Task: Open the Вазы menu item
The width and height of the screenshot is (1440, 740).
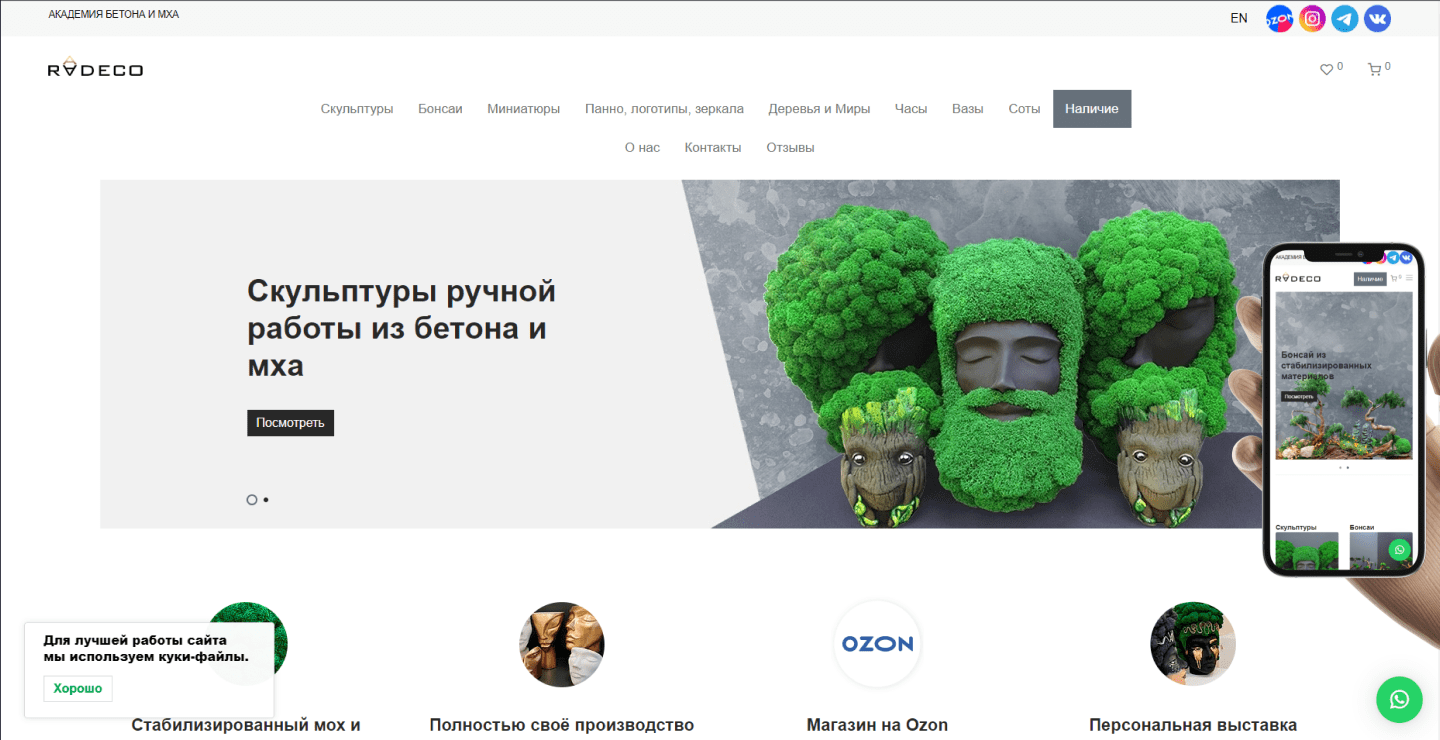Action: [967, 109]
